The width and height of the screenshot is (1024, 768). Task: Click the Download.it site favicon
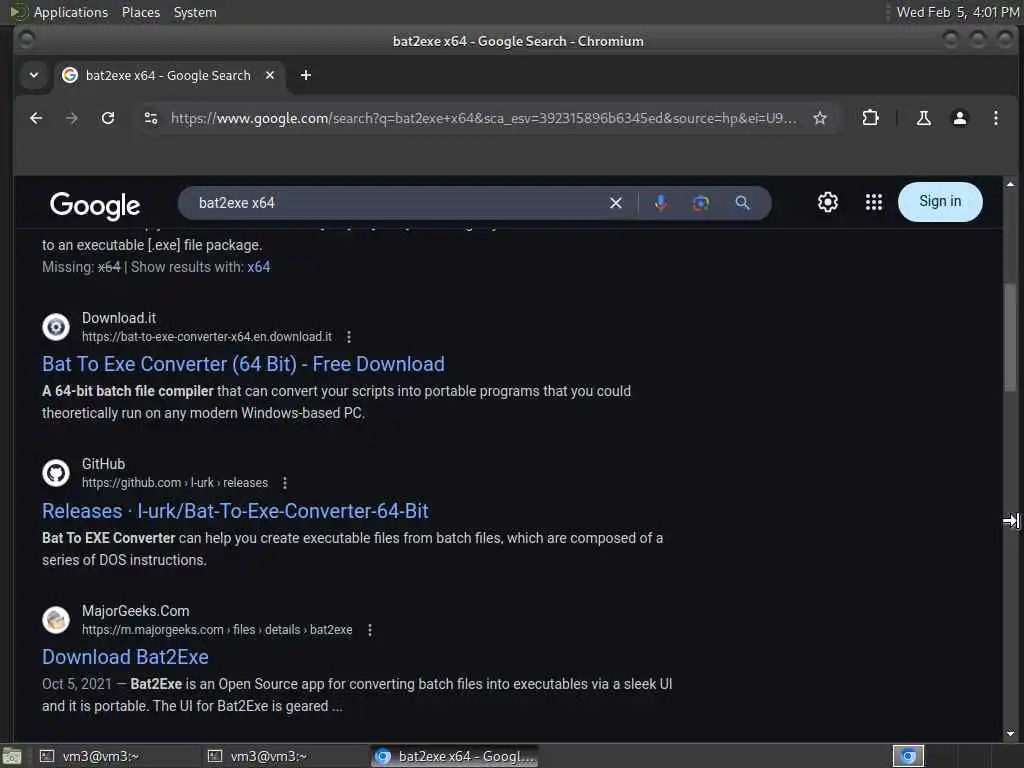[56, 327]
